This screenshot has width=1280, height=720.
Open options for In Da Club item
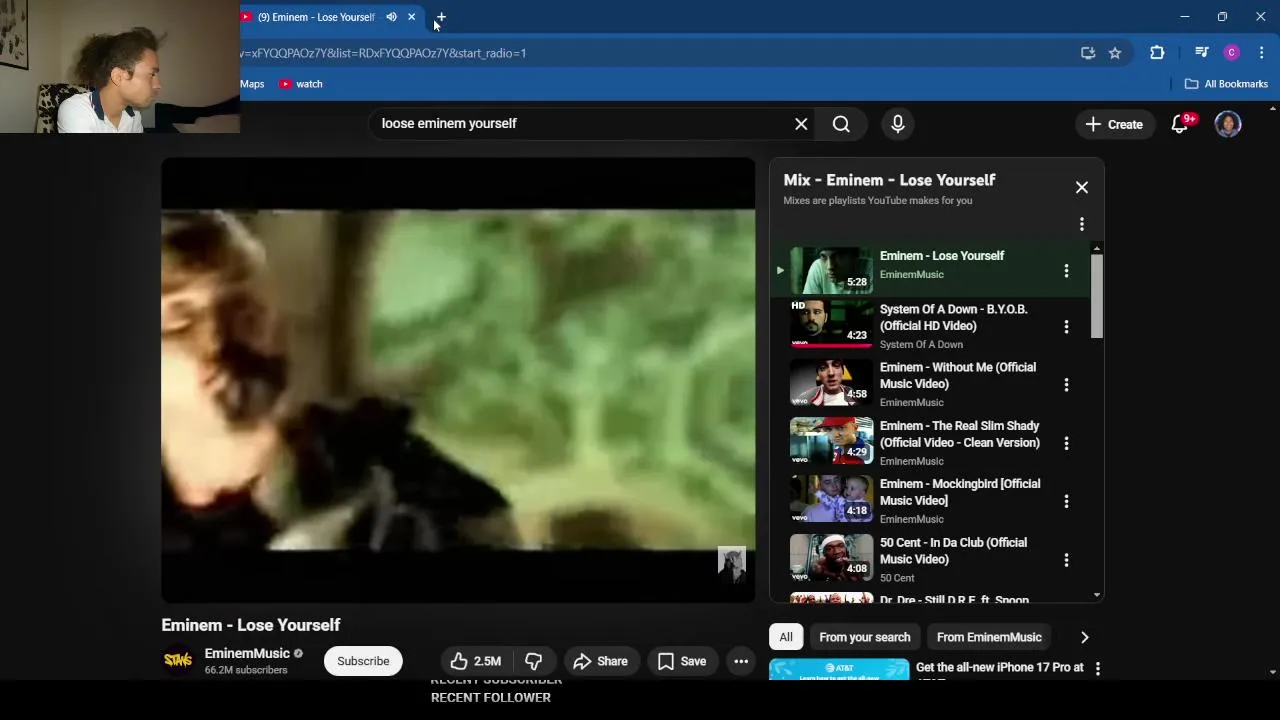(x=1066, y=560)
